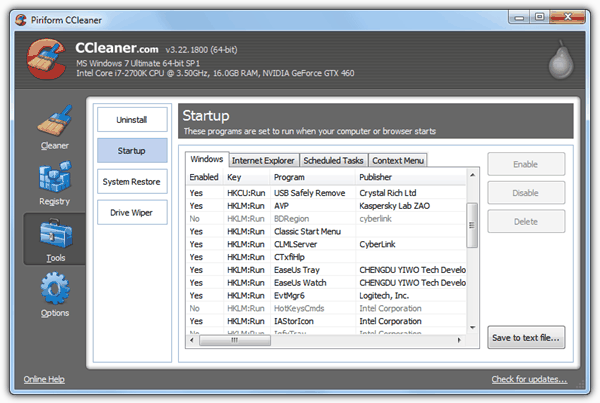This screenshot has width=600, height=403.
Task: Click the horizontal scrollbar left arrow
Action: pos(192,340)
